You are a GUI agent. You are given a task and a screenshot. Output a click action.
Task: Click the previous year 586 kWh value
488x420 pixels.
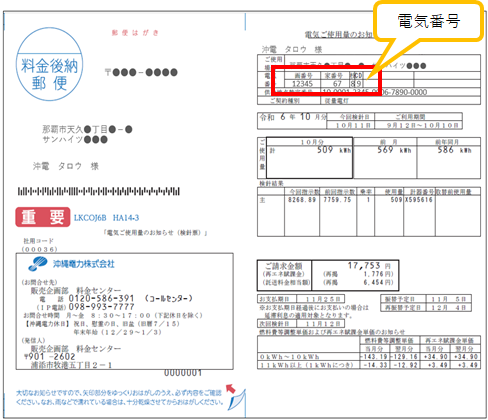tap(455, 150)
